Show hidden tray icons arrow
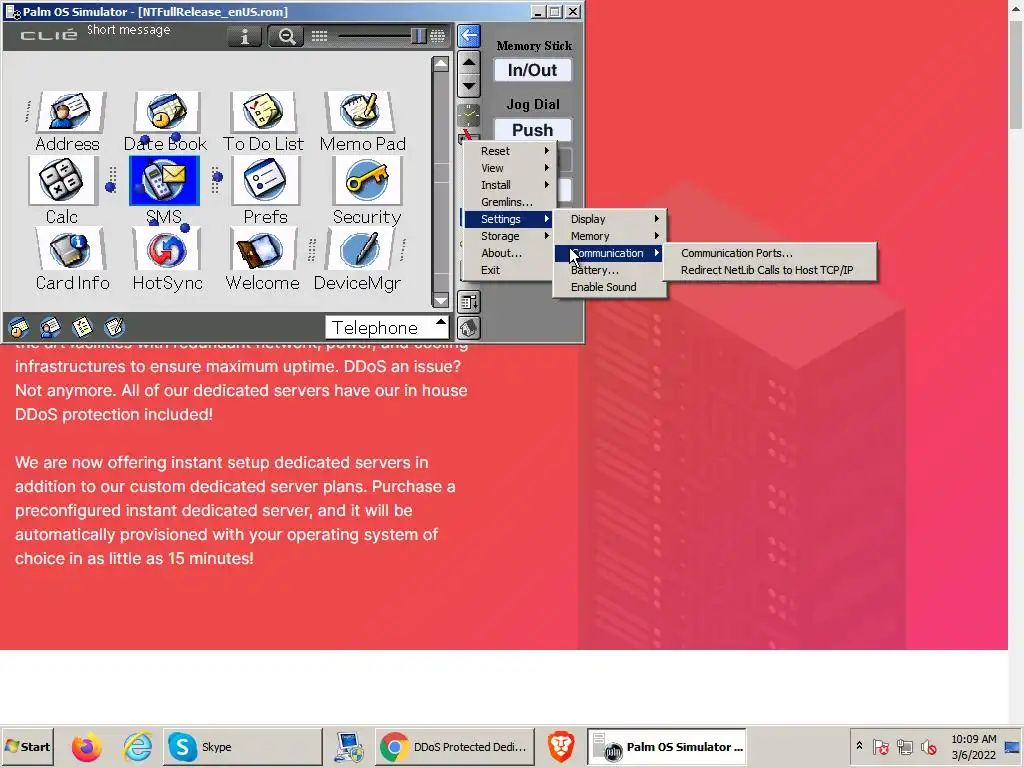This screenshot has width=1024, height=768. (859, 746)
